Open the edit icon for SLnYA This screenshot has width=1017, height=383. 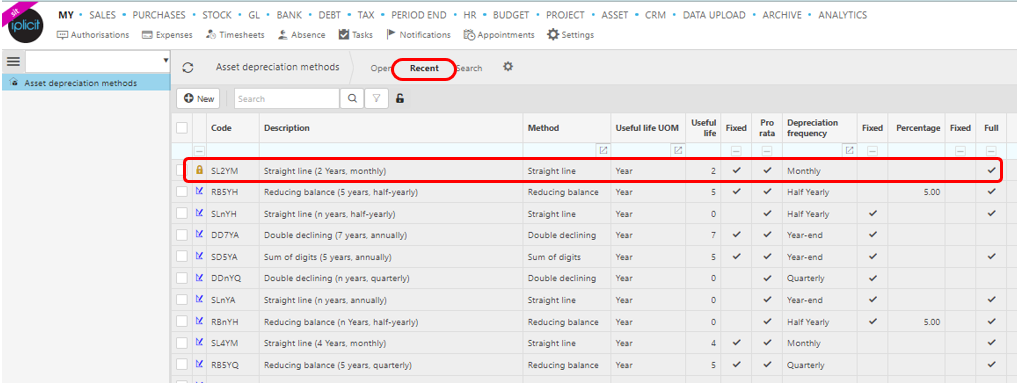pos(200,299)
